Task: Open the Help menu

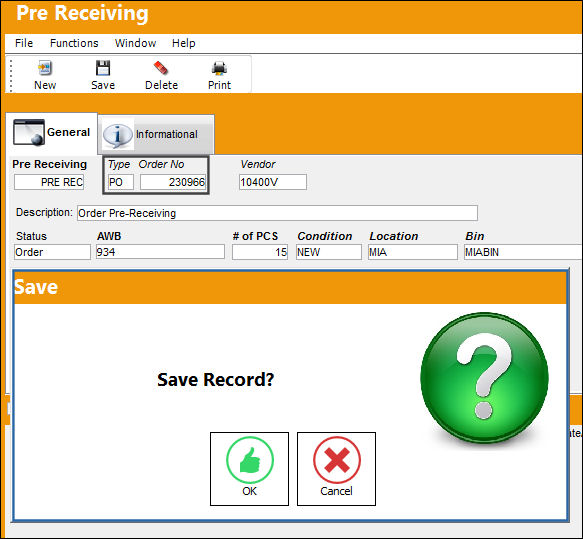Action: tap(184, 43)
